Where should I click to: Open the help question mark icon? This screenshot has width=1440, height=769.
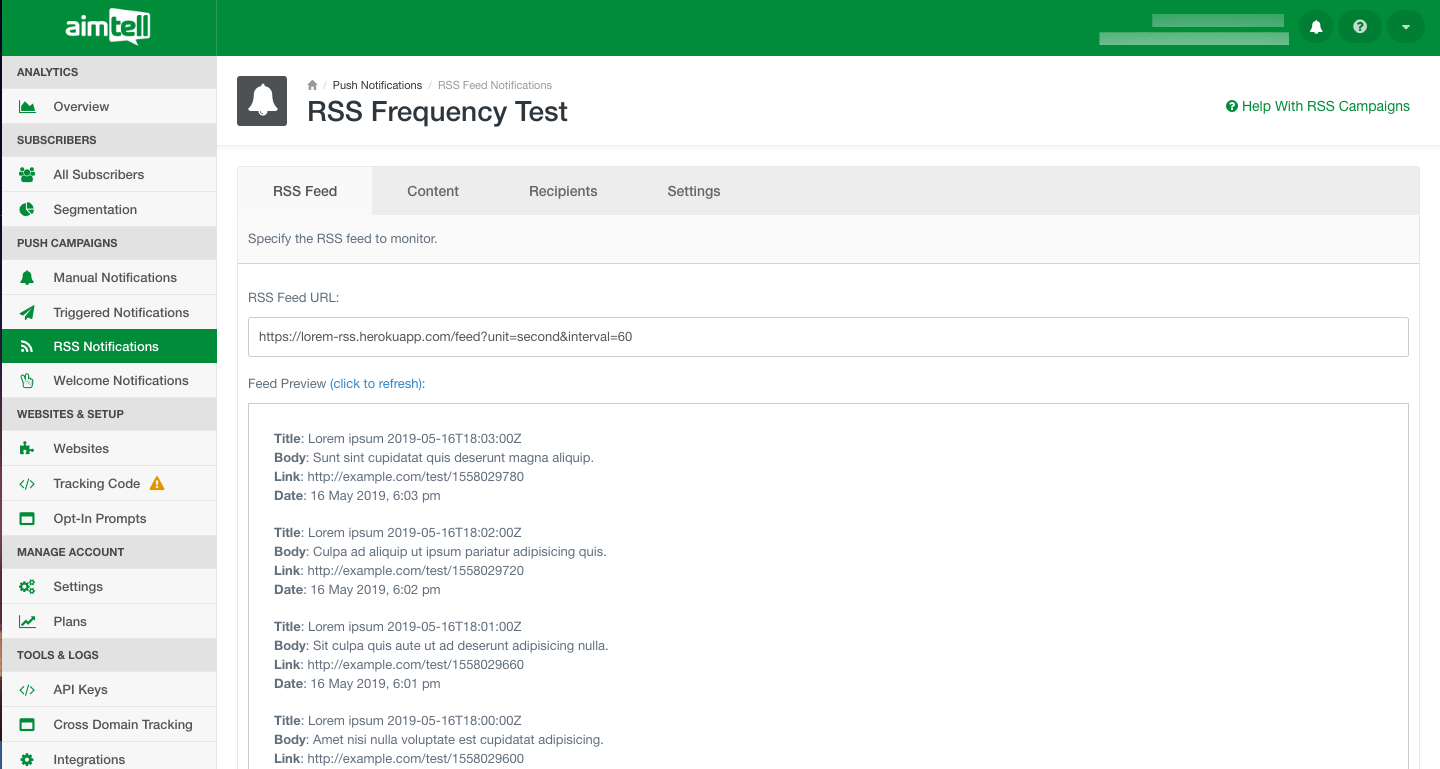(x=1360, y=27)
